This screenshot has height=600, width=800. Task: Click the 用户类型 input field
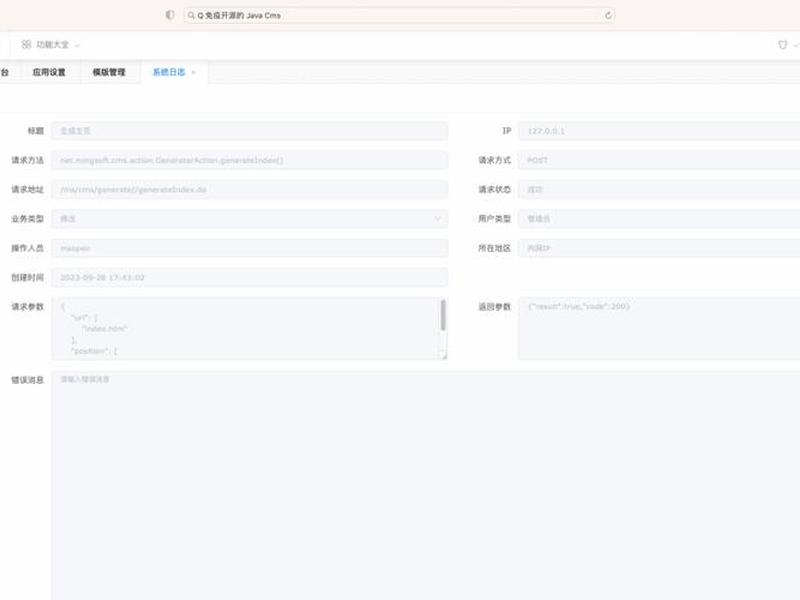point(659,219)
